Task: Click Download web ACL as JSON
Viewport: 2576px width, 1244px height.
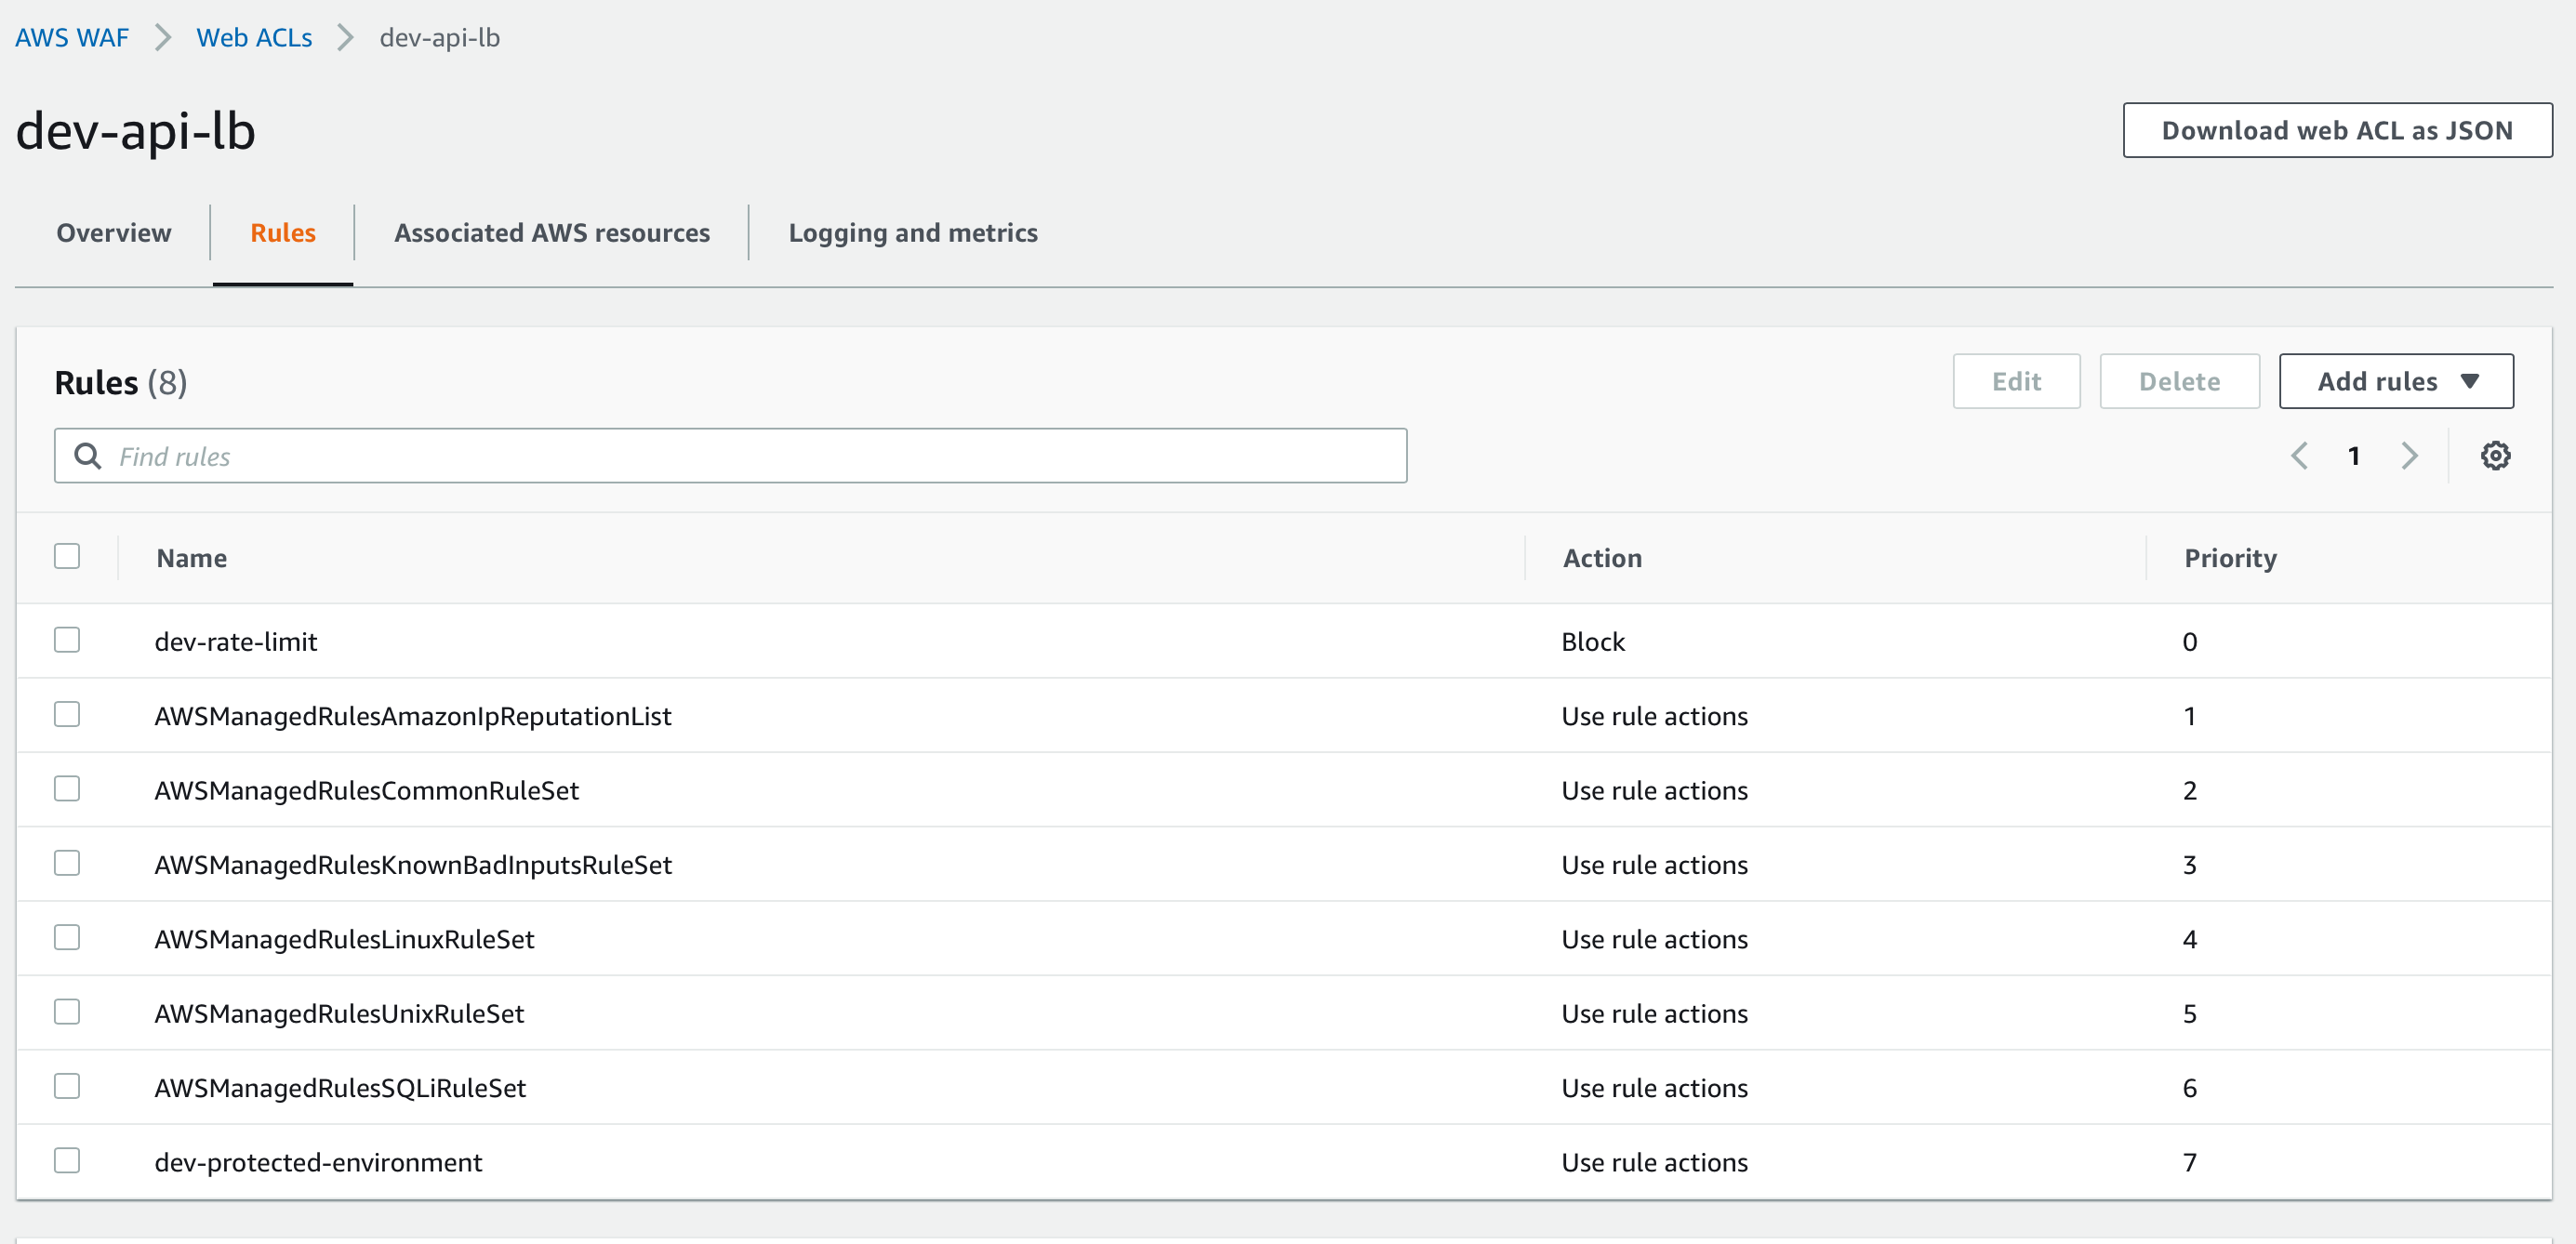Action: click(2337, 130)
